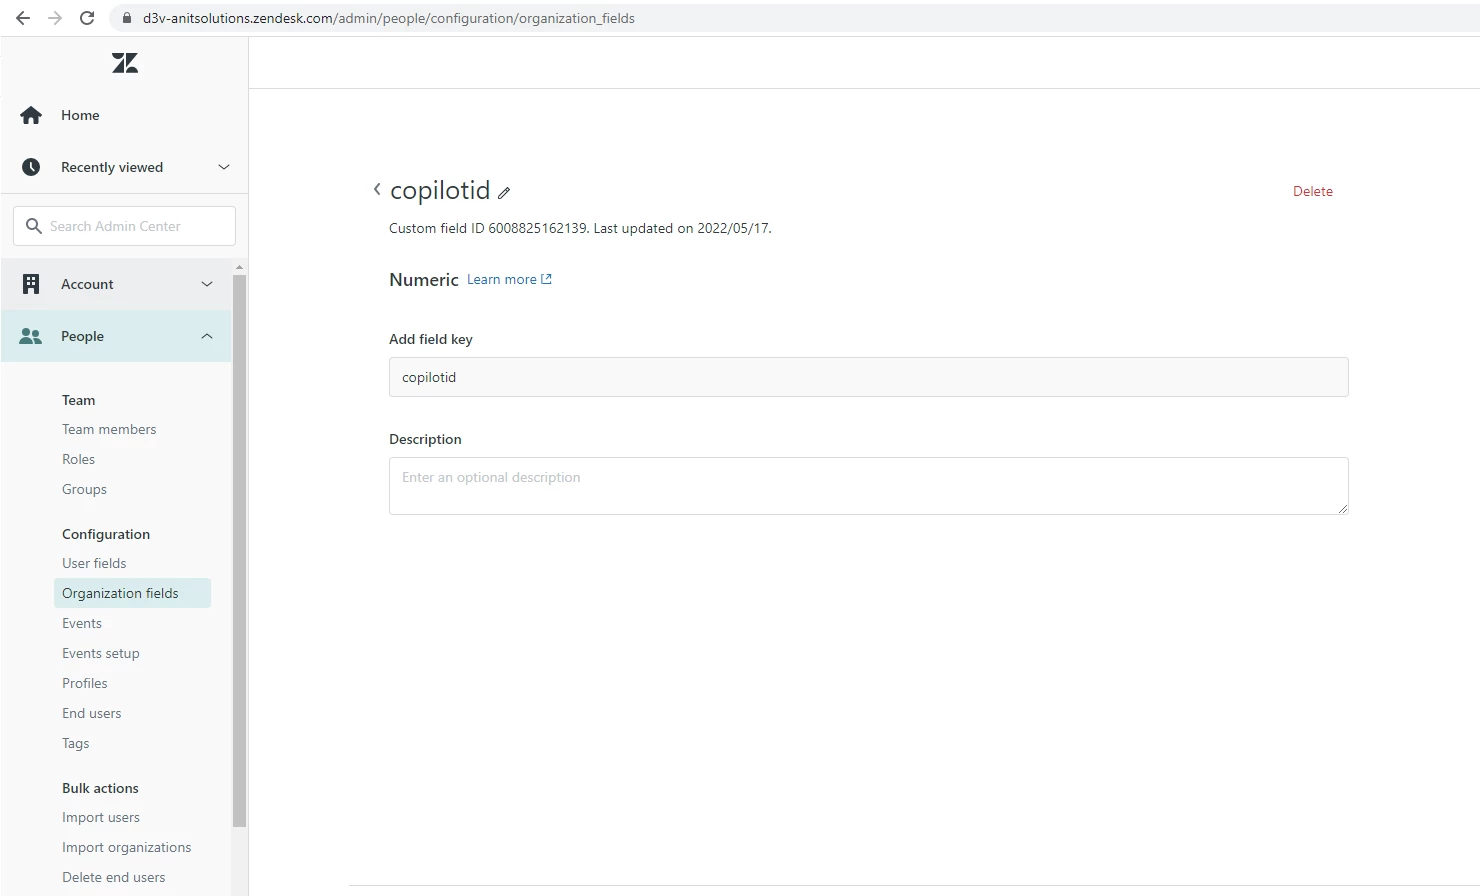Expand the Recently viewed chevron
Screen dimensions: 1480x896
(x=224, y=167)
